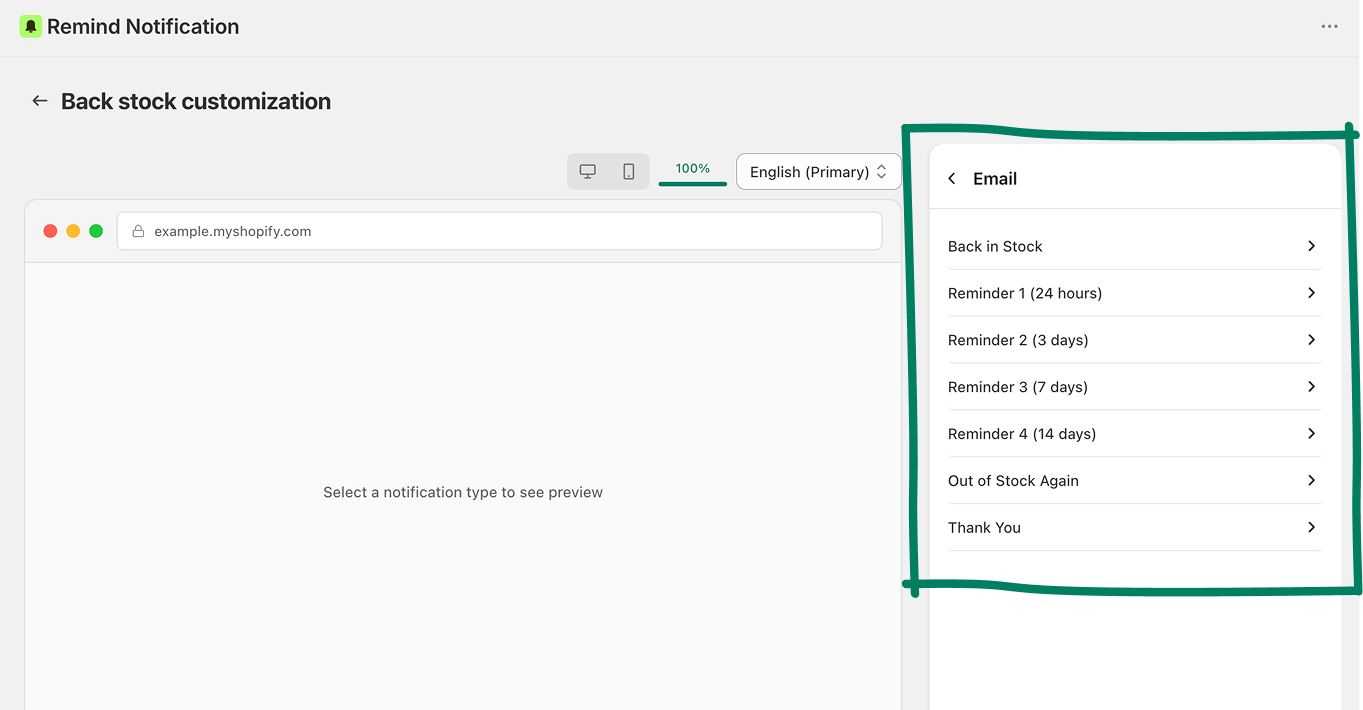Click the lock icon in address bar
The image size is (1363, 710).
[x=139, y=231]
